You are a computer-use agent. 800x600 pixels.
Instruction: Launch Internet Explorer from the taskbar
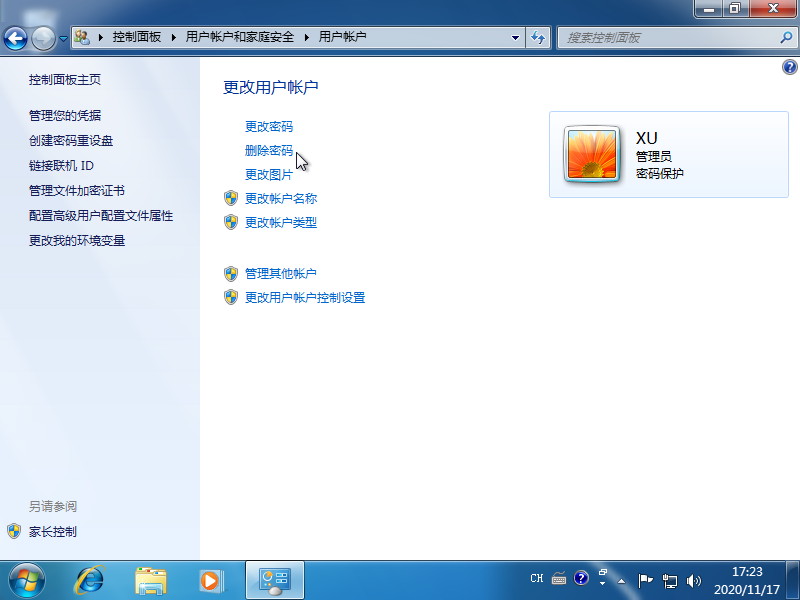click(x=89, y=580)
